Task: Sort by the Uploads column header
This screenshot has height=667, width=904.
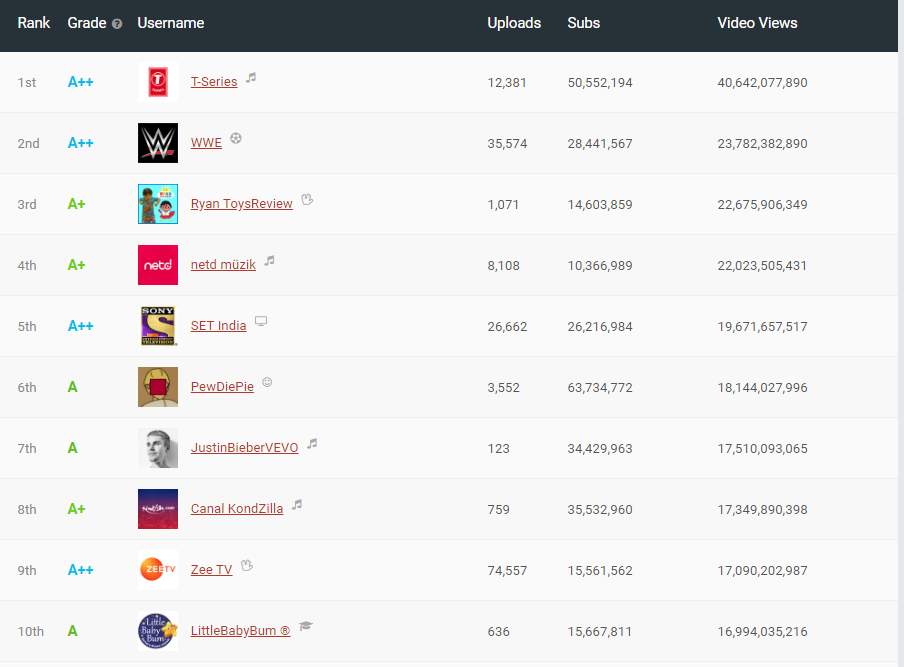Action: (x=514, y=23)
